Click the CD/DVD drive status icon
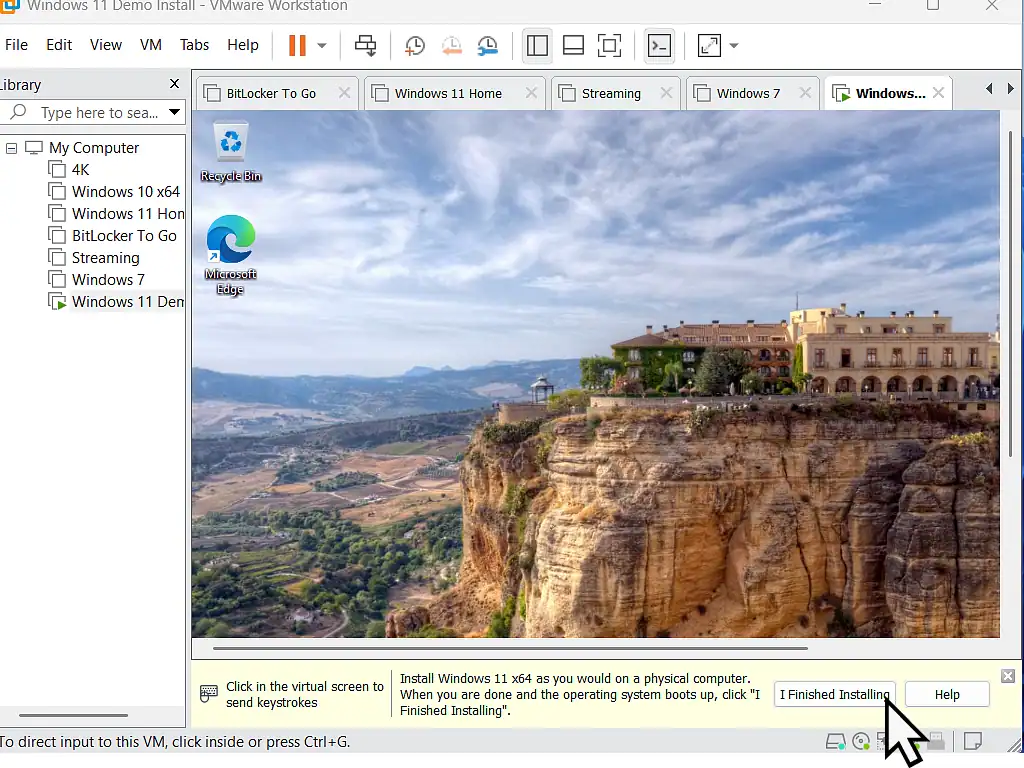 861,741
